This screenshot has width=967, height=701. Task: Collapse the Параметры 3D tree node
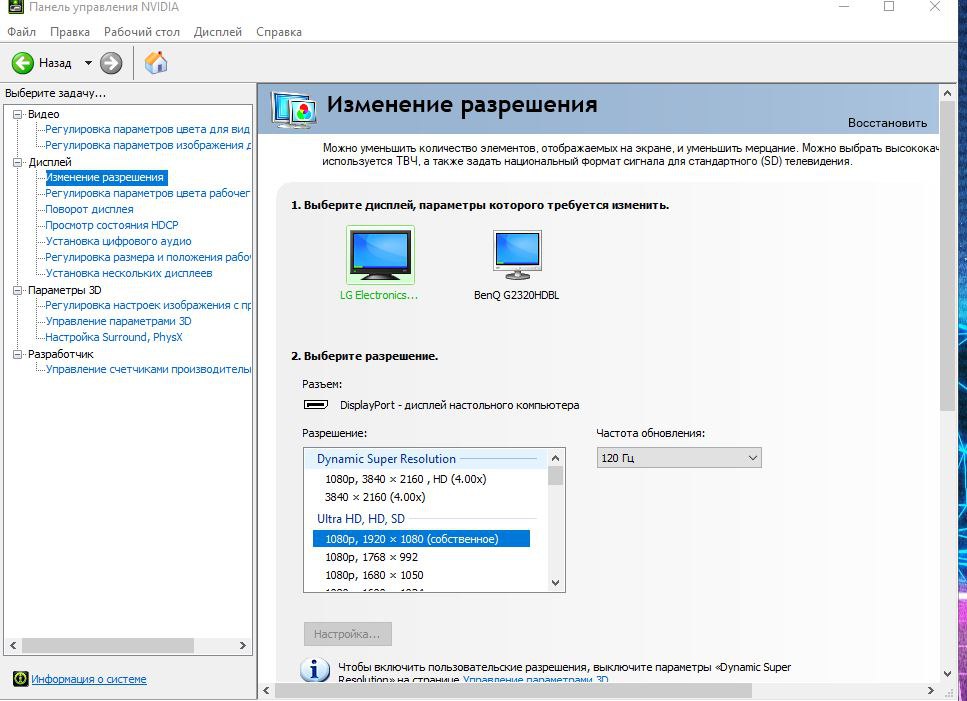(18, 290)
